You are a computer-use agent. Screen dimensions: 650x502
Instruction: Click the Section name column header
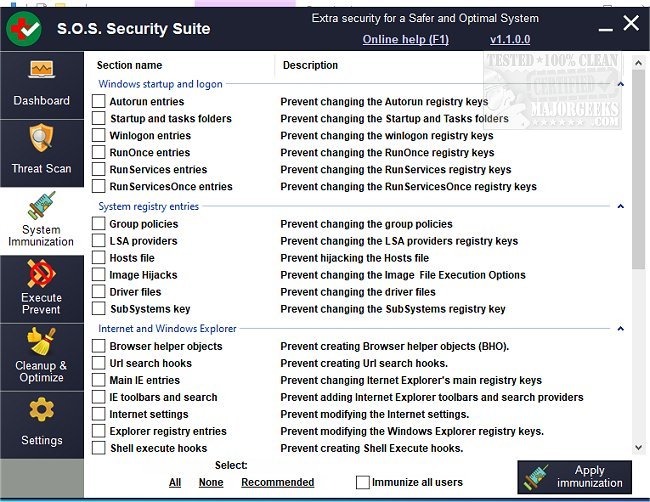129,66
